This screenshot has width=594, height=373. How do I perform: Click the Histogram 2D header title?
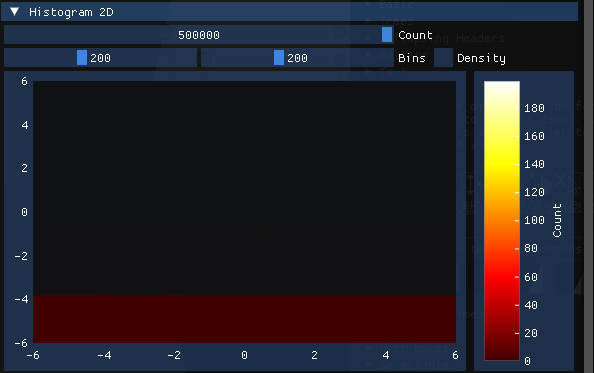pyautogui.click(x=71, y=12)
